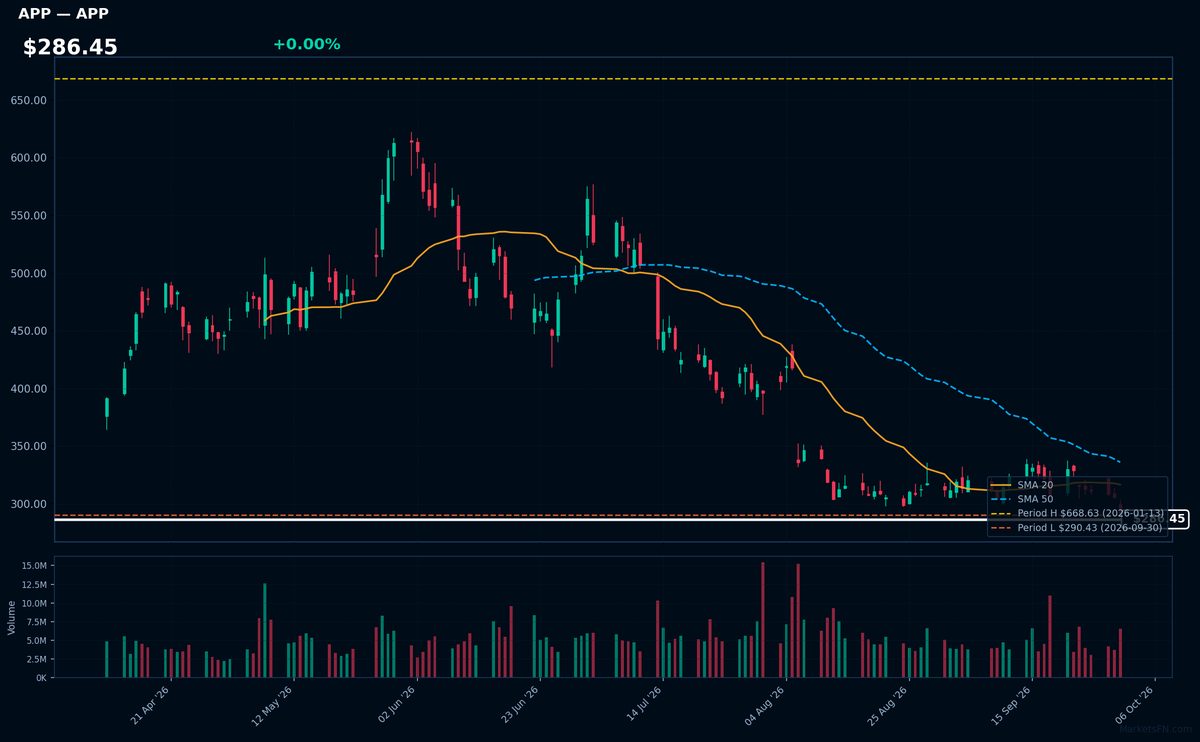This screenshot has height=742, width=1200.
Task: Pick the 7.5M volume axis label
Action: [x=36, y=622]
